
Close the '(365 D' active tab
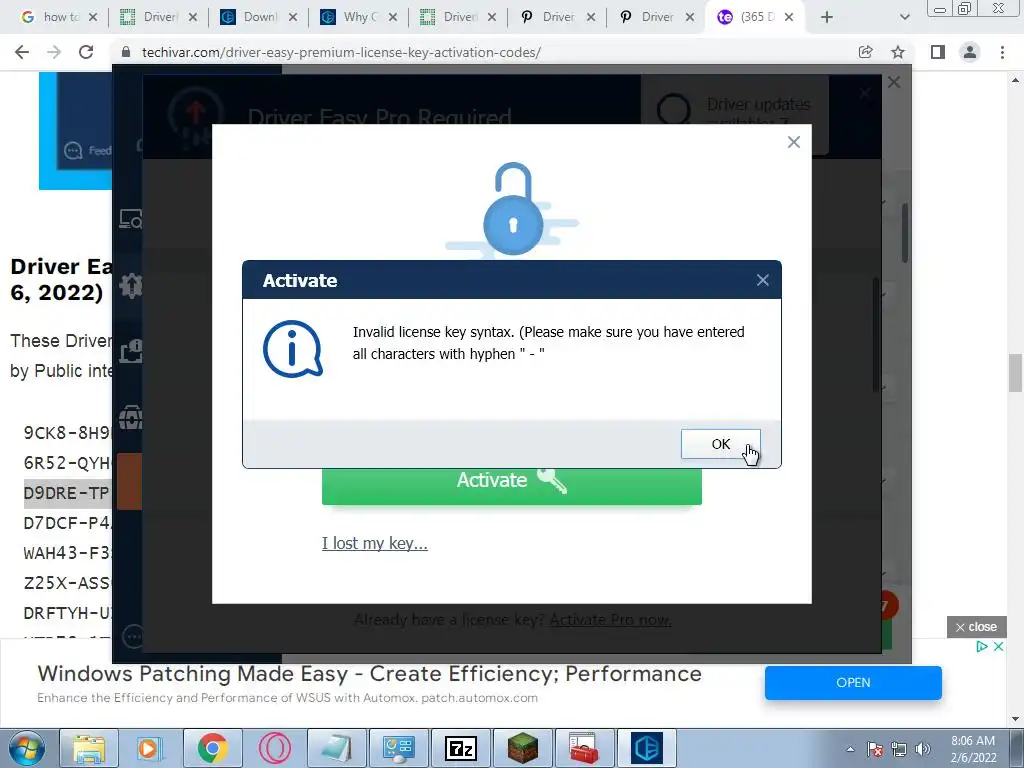[789, 17]
